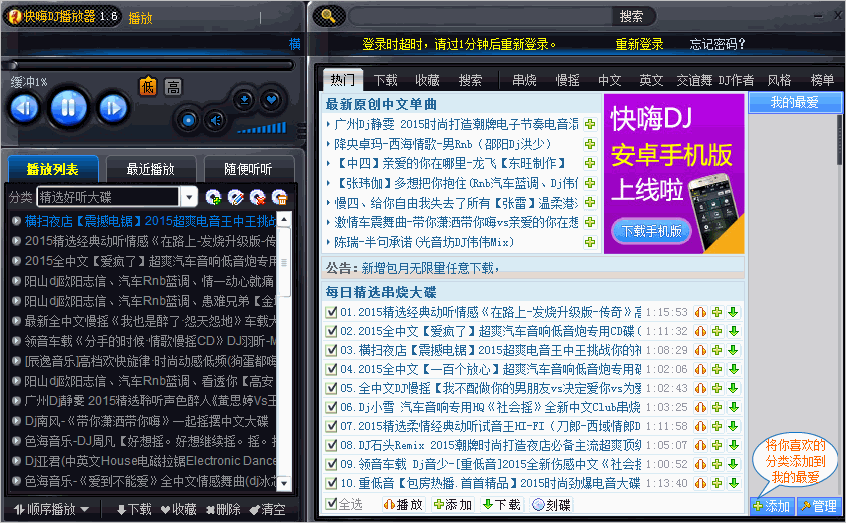846x523 pixels.
Task: Click the '下载手机版' ad button
Action: [x=652, y=232]
